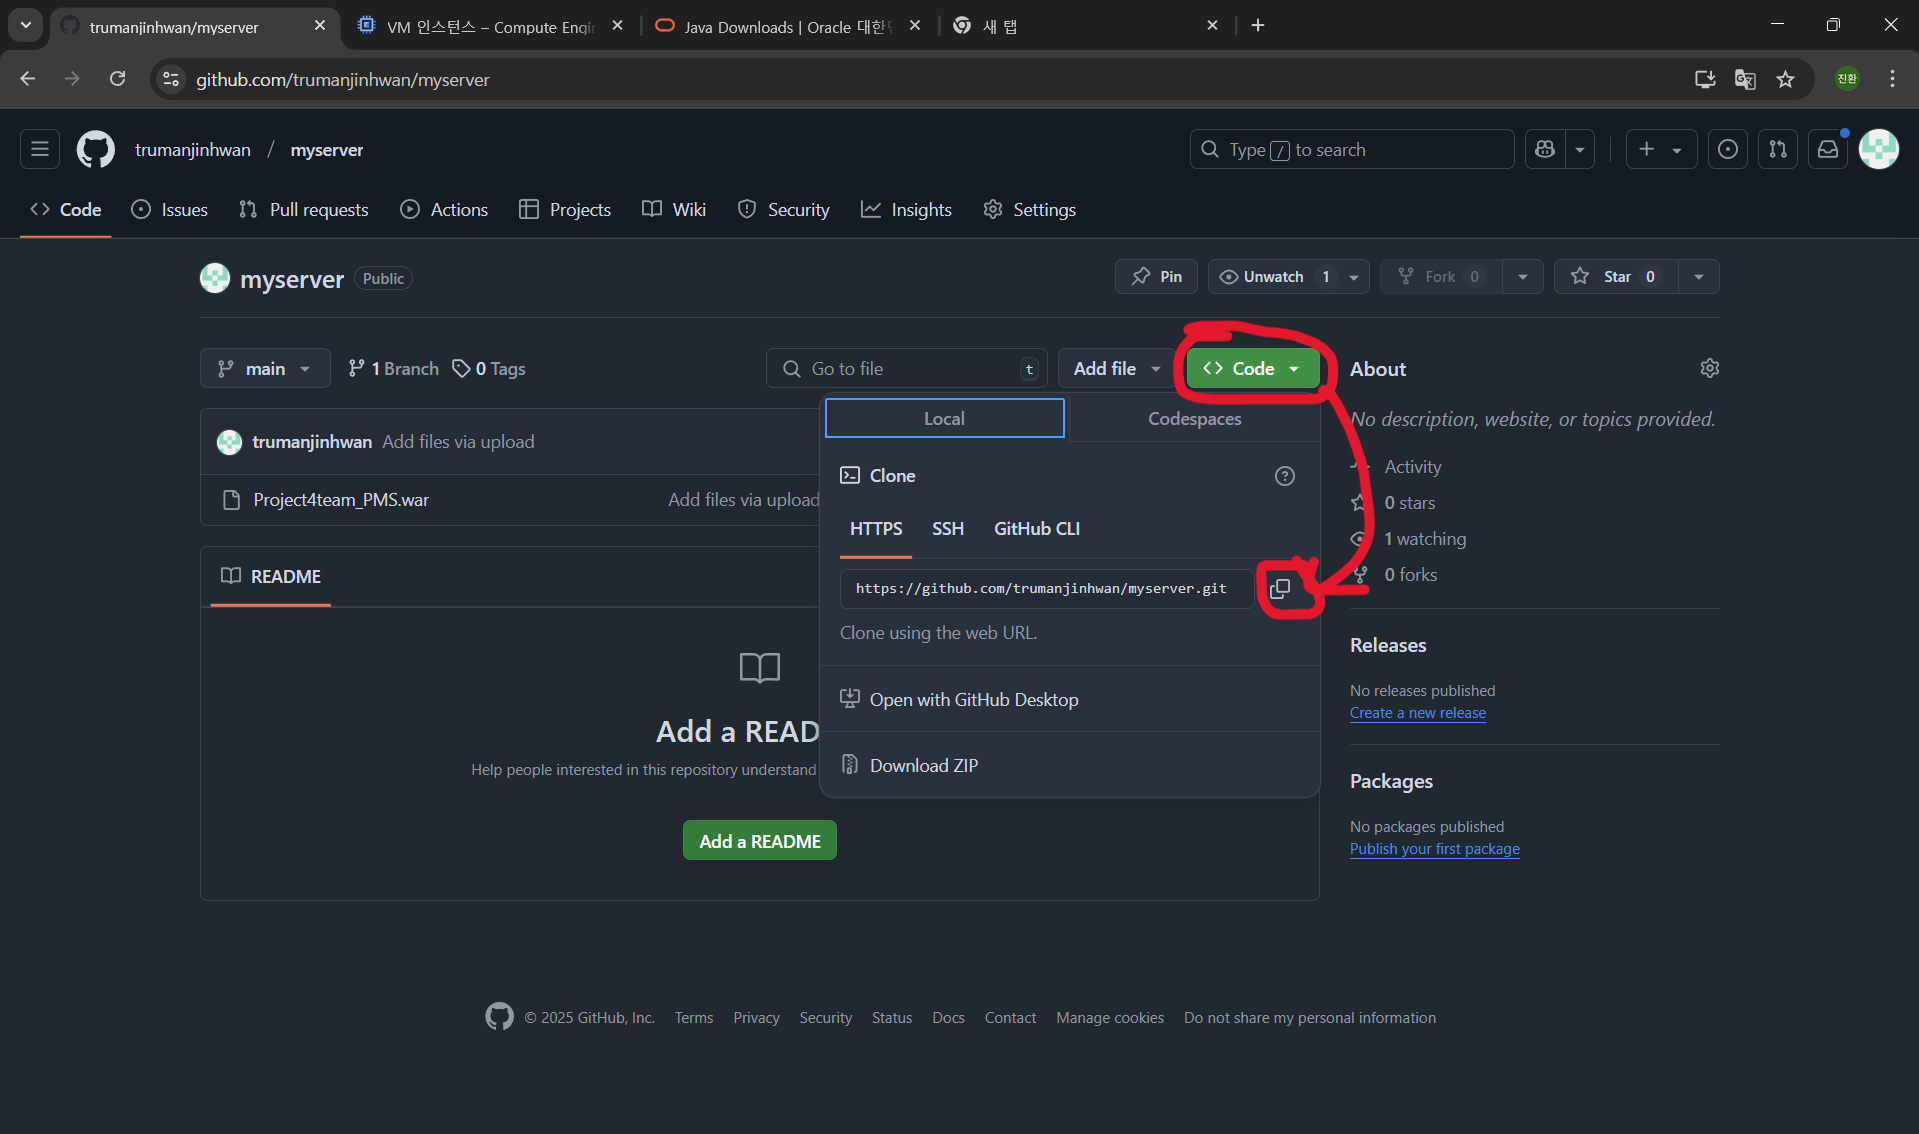Bookmark this page with star icon
This screenshot has height=1134, width=1919.
click(x=1785, y=79)
